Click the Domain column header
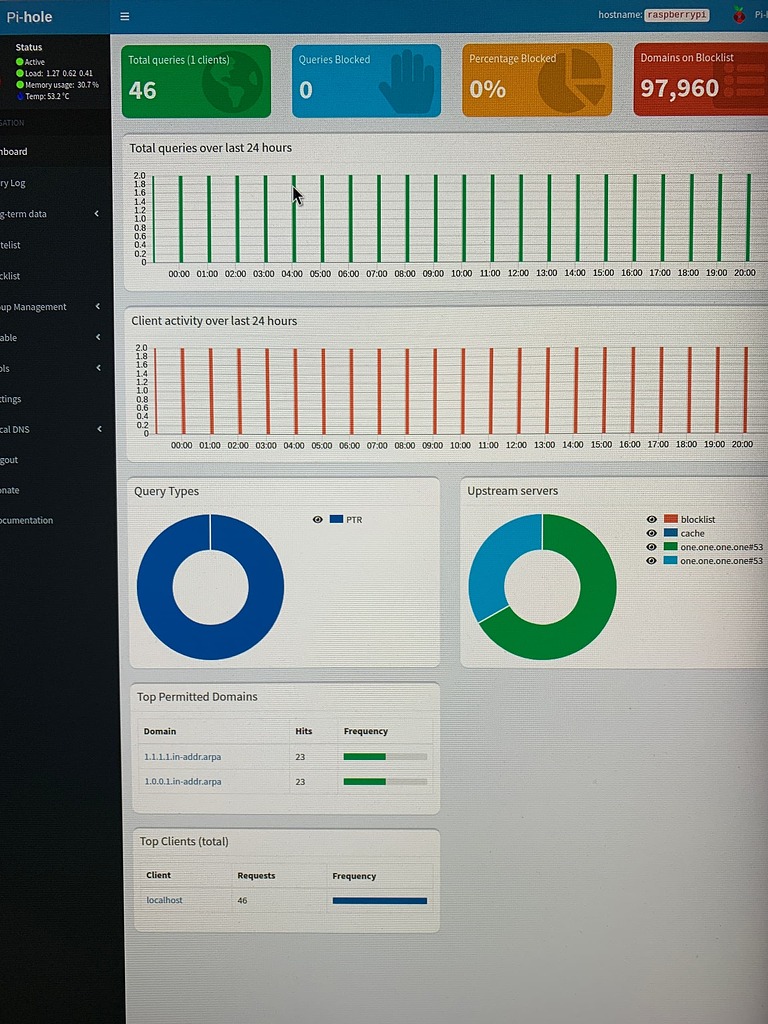The height and width of the screenshot is (1024, 768). (x=160, y=731)
